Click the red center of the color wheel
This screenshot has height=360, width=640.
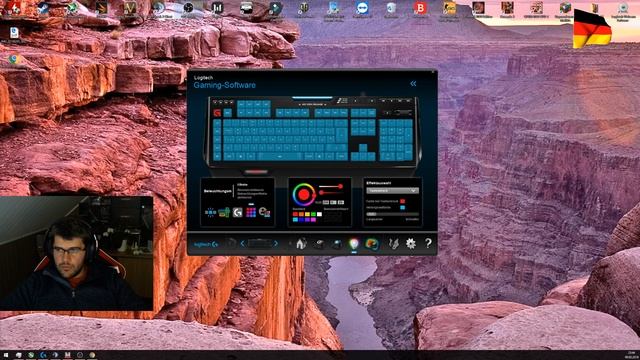[304, 195]
